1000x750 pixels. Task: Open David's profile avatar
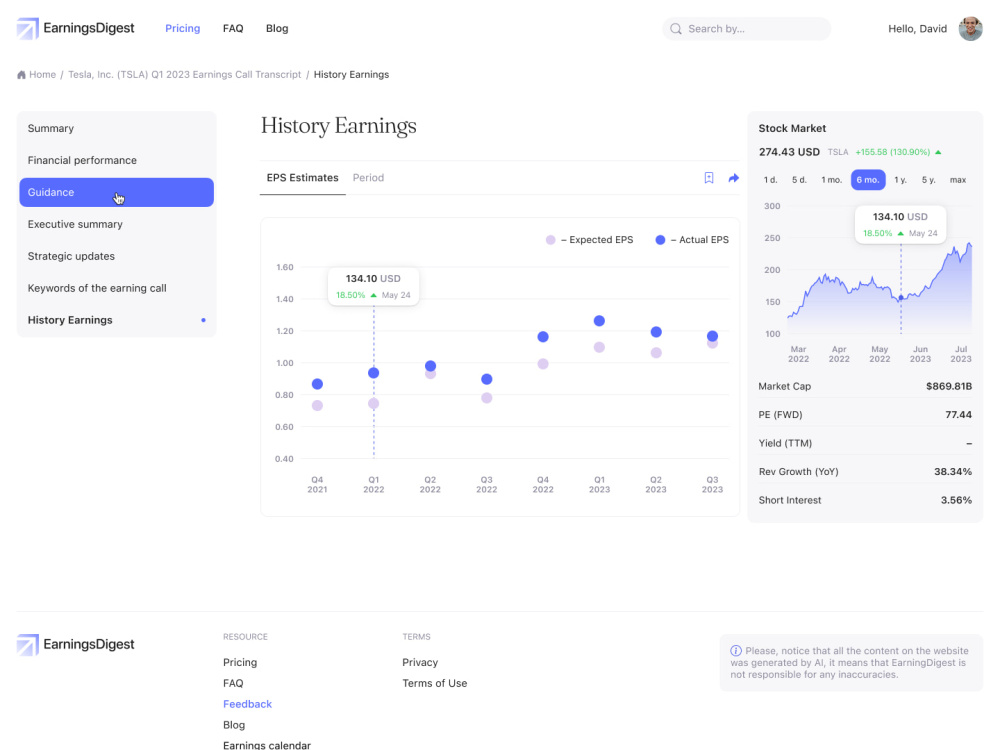click(971, 29)
